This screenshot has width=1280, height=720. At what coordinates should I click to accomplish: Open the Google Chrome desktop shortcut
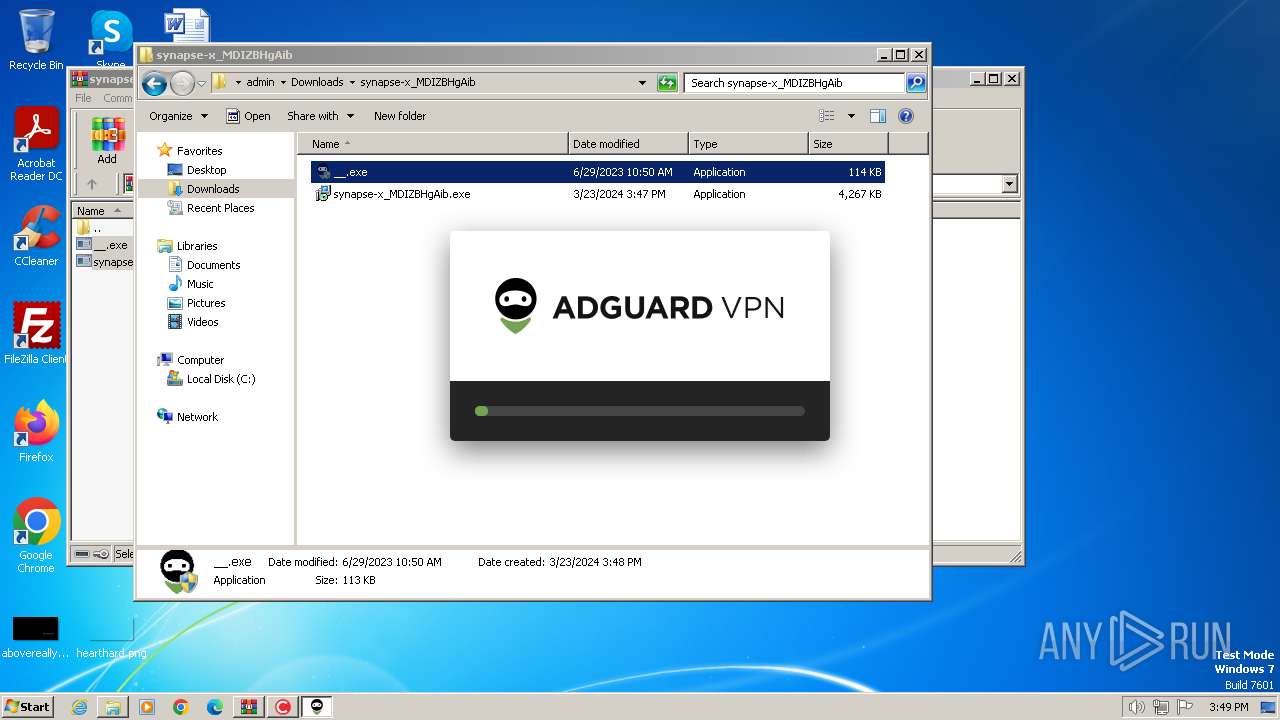pos(36,536)
